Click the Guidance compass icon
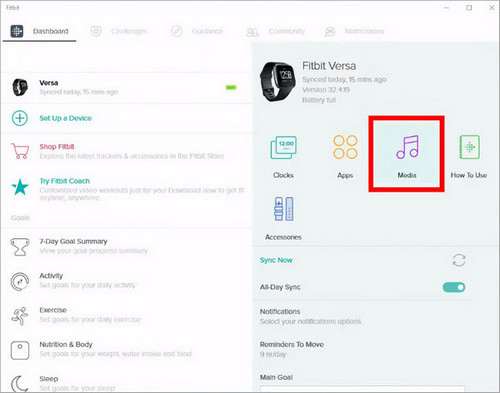This screenshot has height=393, width=500. 176,31
